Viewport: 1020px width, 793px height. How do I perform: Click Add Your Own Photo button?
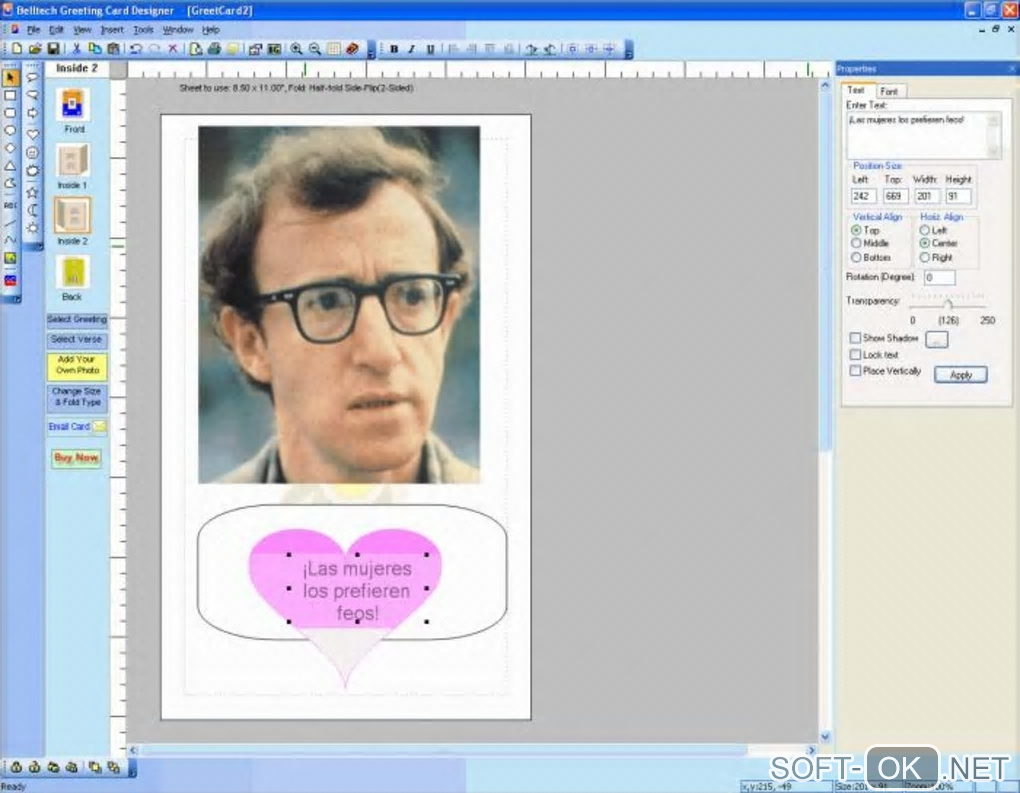click(77, 366)
